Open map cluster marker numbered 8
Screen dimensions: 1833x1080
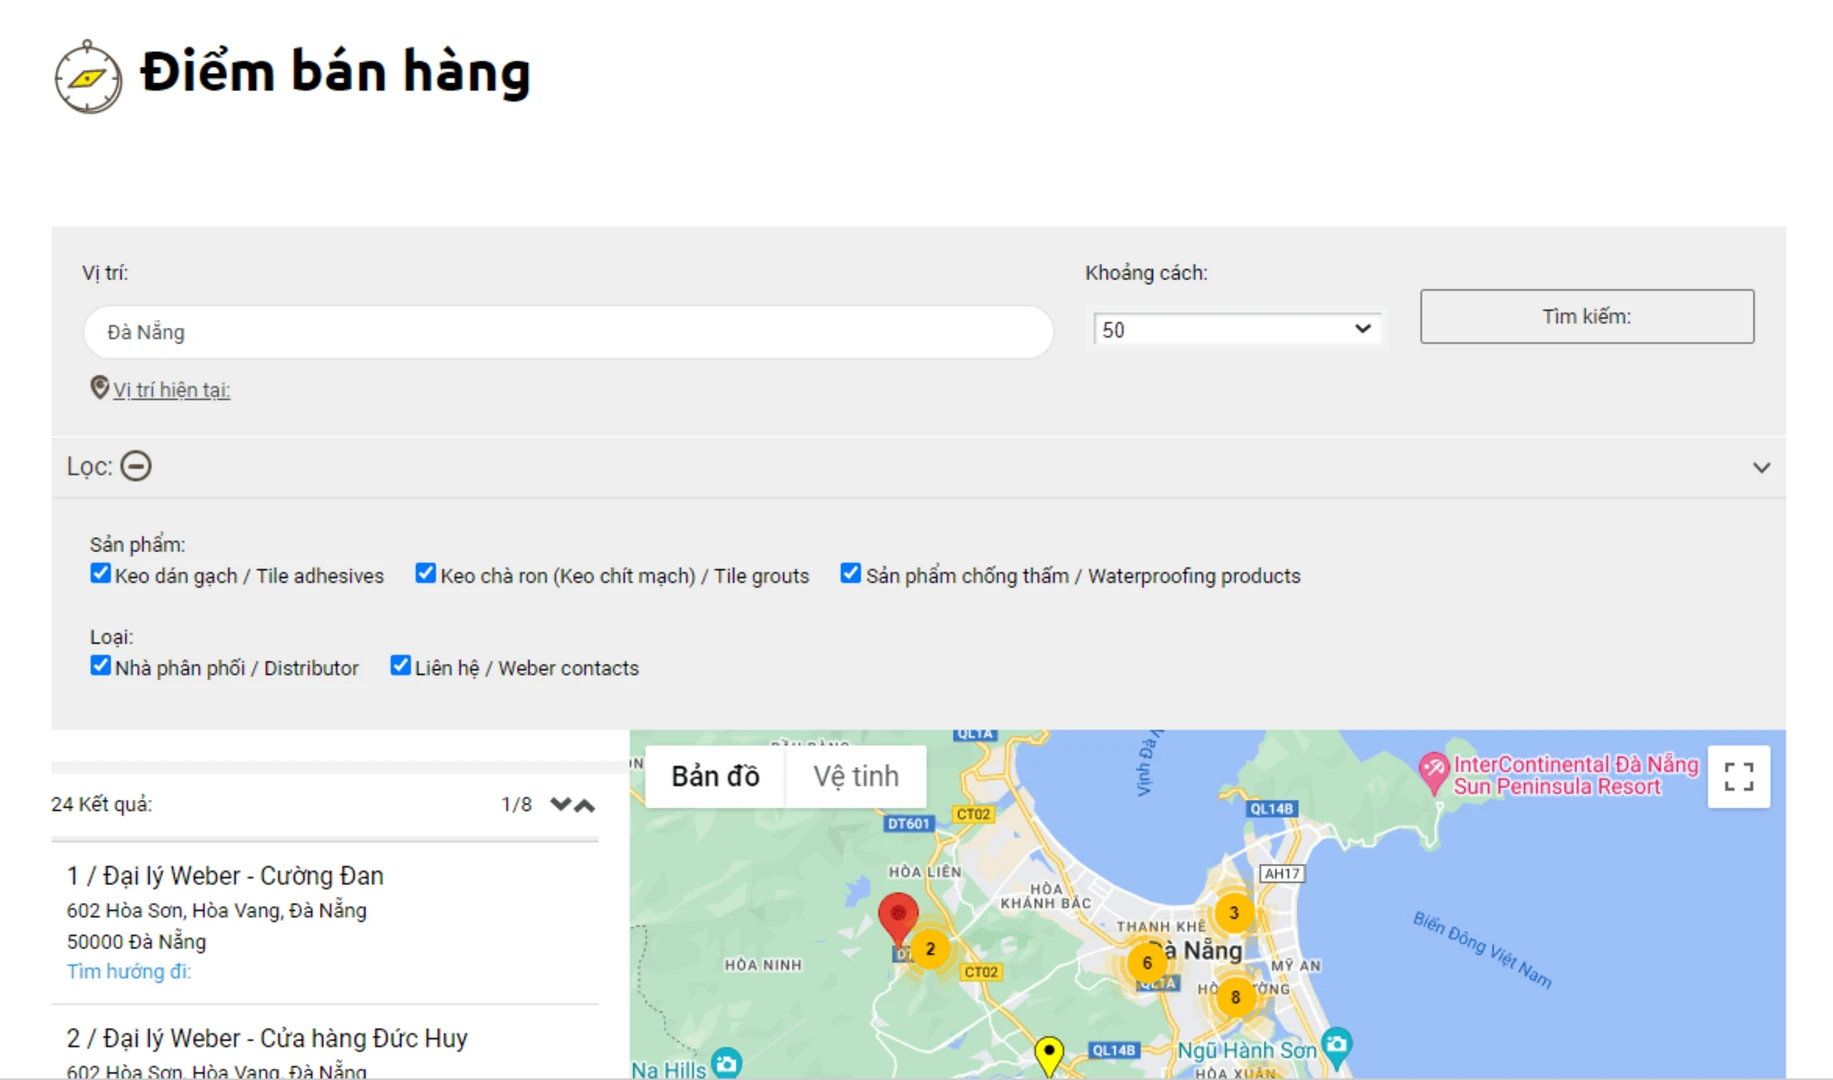[x=1235, y=997]
